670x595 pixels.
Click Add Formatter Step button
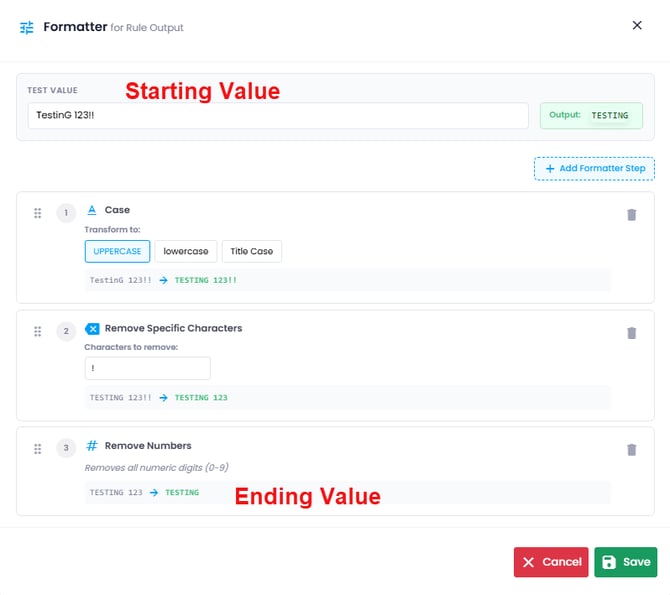[594, 169]
